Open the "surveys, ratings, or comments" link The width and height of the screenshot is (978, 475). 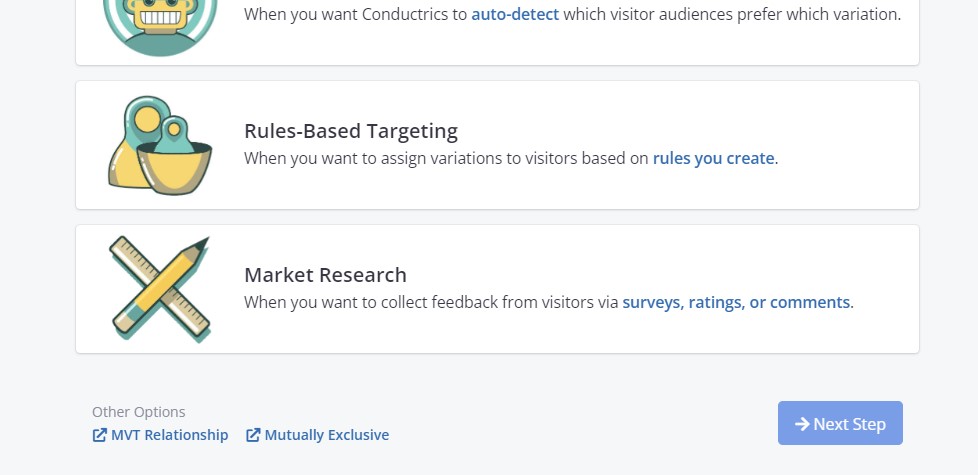coord(736,302)
